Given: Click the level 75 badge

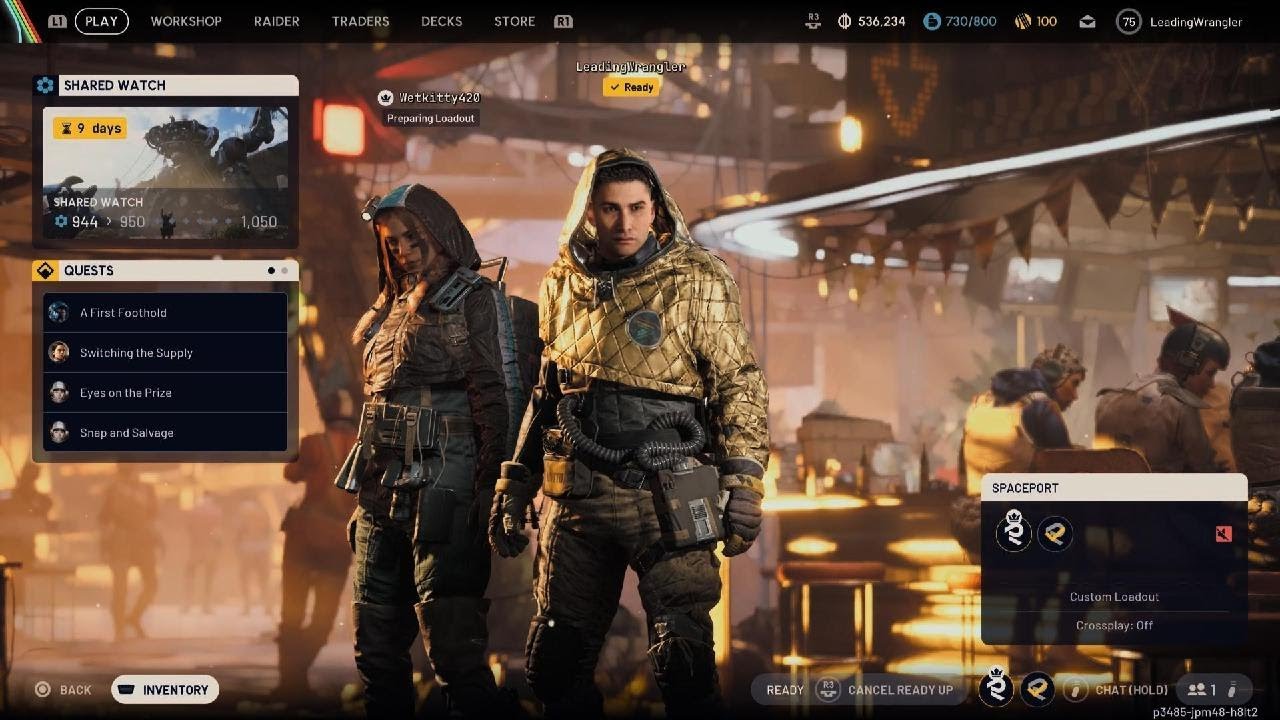Looking at the screenshot, I should [x=1129, y=21].
